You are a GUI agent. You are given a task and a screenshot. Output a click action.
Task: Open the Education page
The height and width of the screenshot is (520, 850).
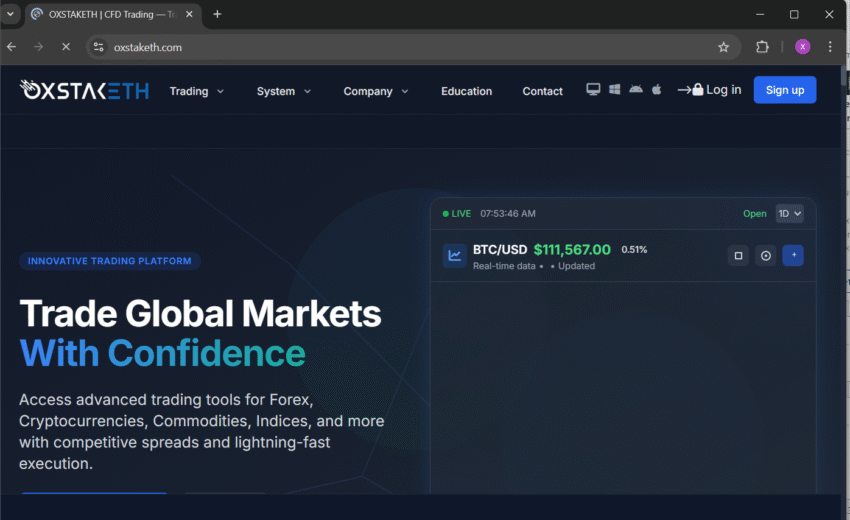(466, 91)
